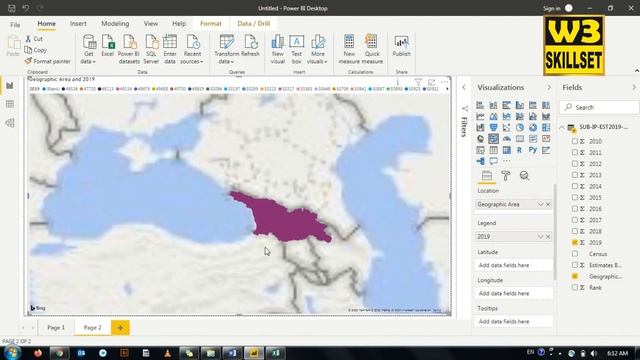Publish the report
This screenshot has height=360, width=640.
click(401, 46)
